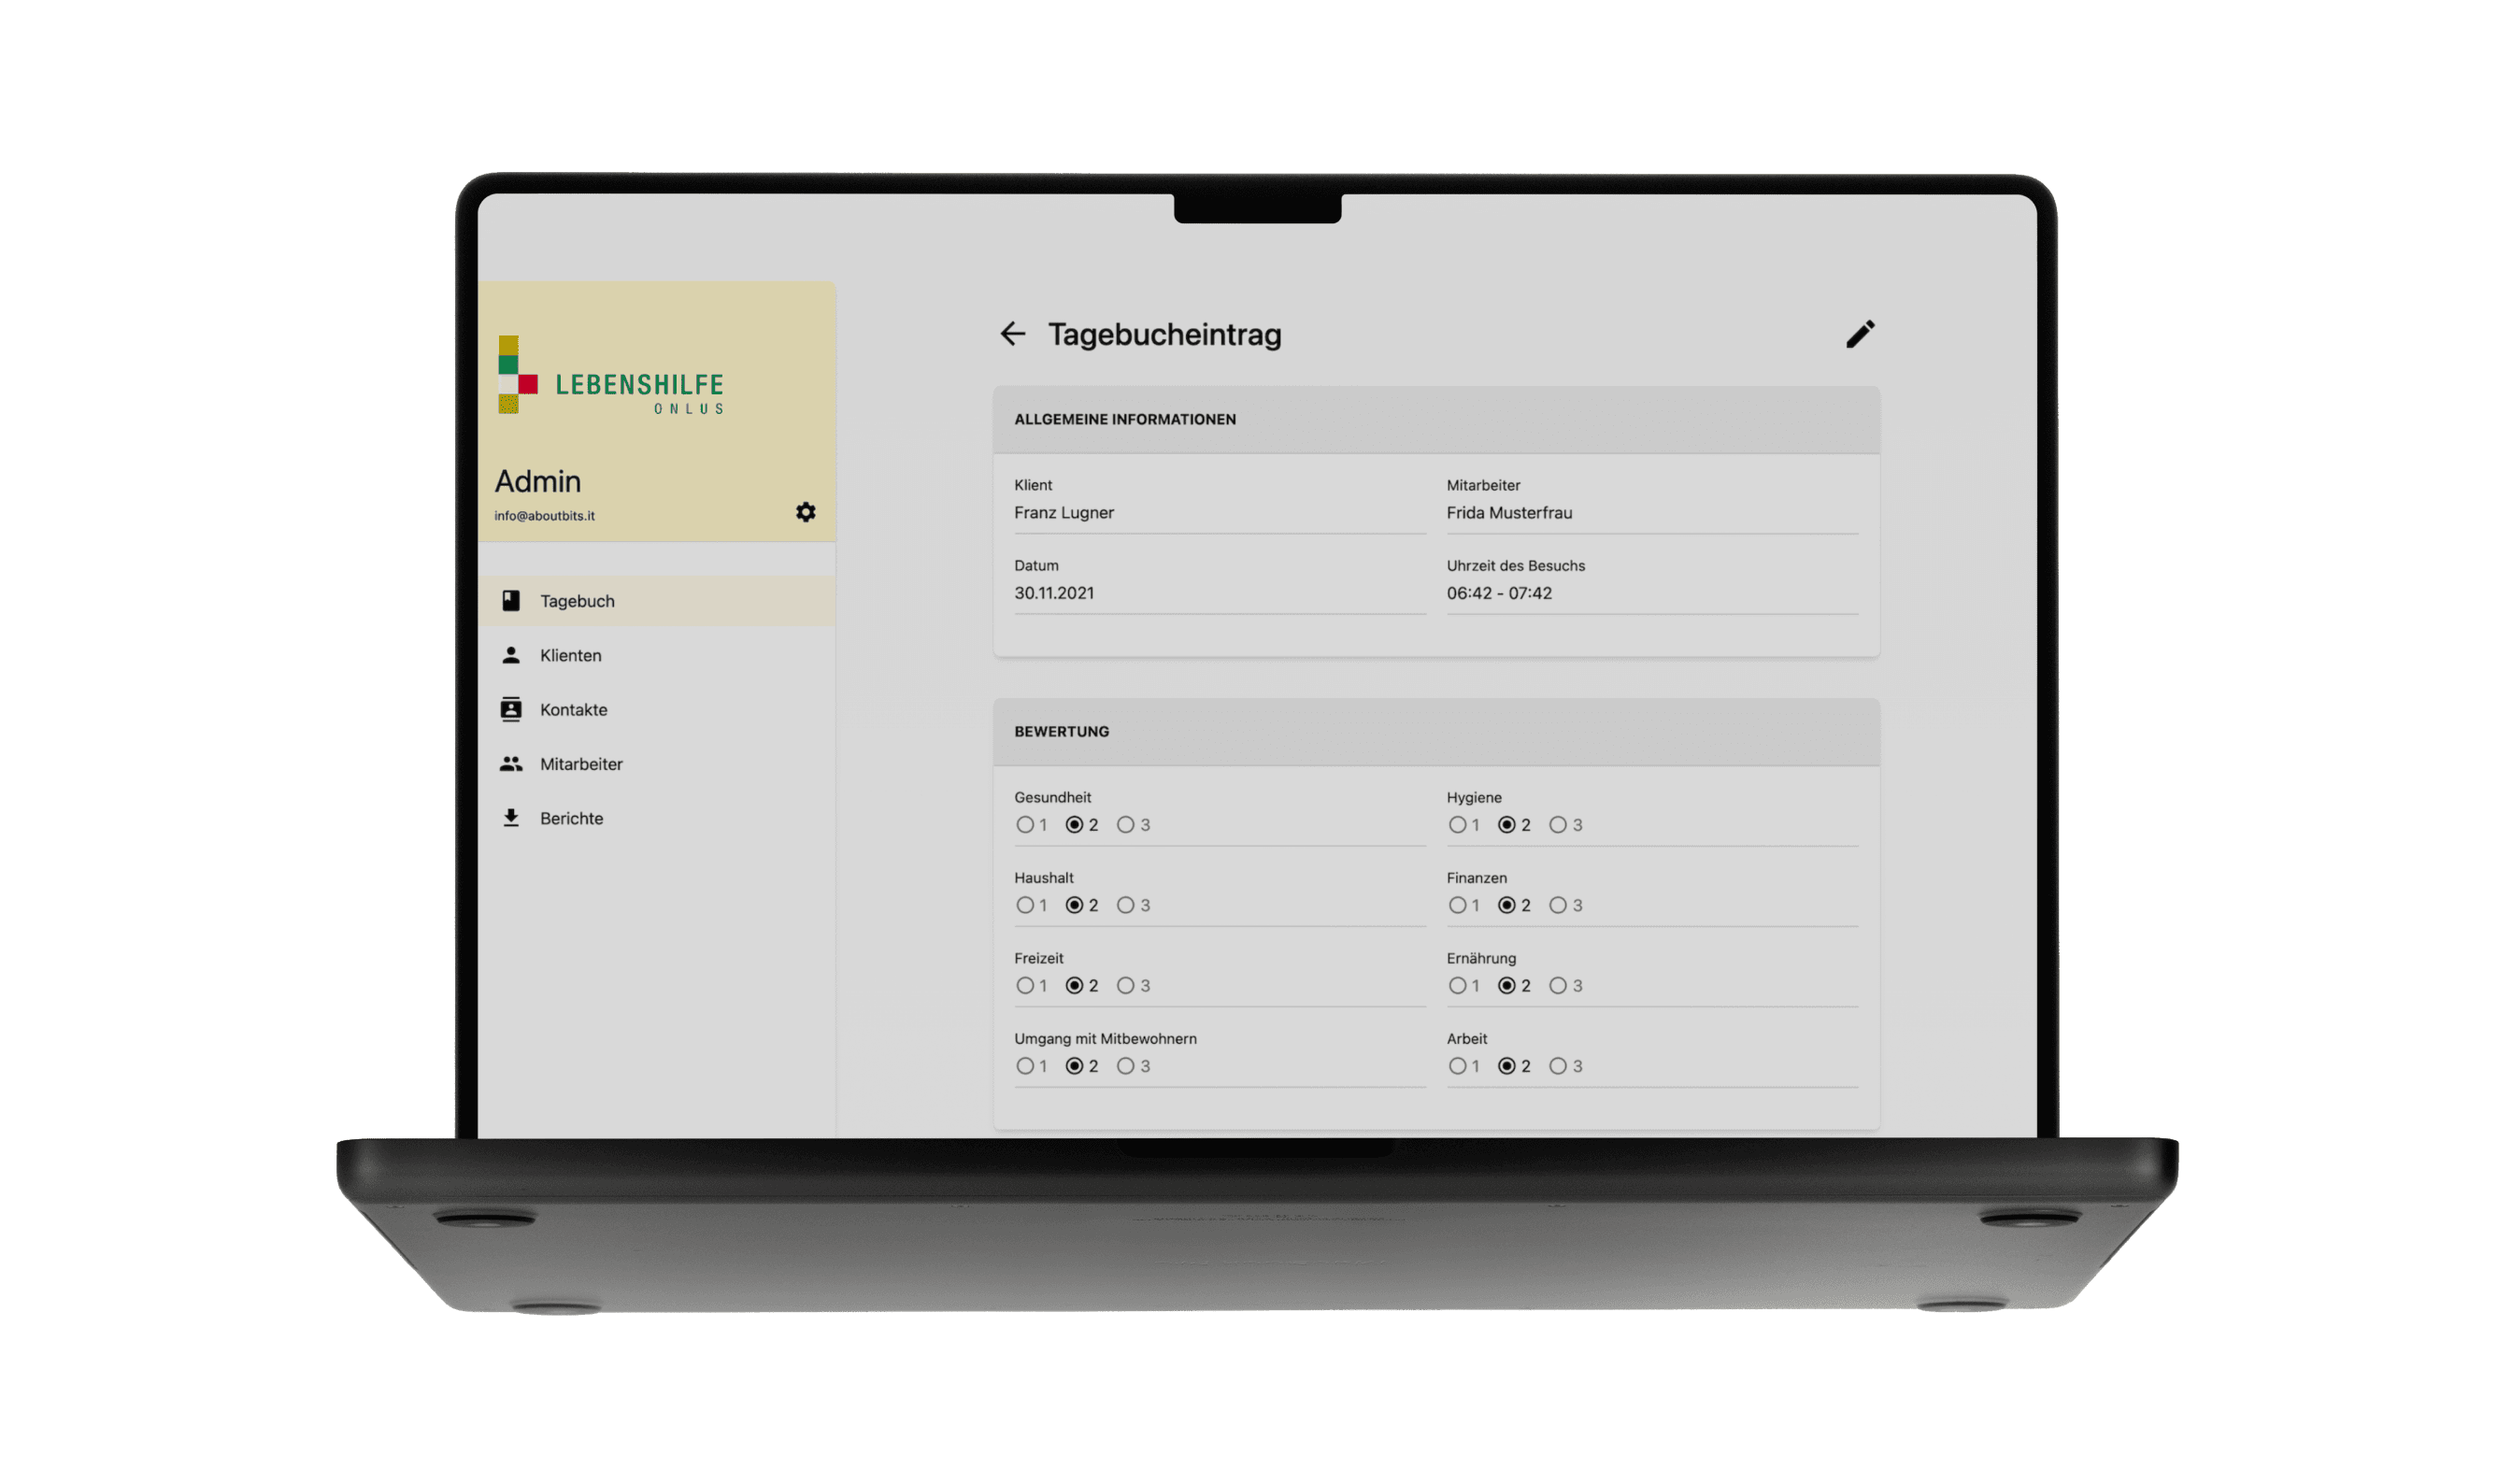
Task: Click the Mitarbeiter field Frida Musterfrau
Action: [1652, 505]
